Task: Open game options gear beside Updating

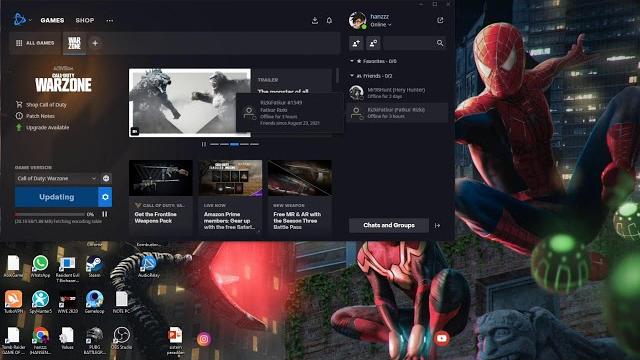Action: [x=105, y=197]
